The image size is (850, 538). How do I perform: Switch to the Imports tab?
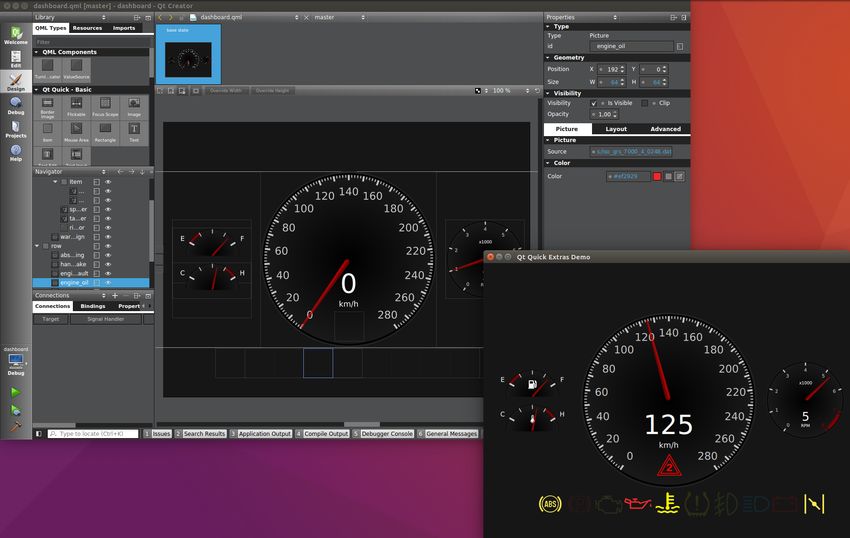pyautogui.click(x=124, y=28)
